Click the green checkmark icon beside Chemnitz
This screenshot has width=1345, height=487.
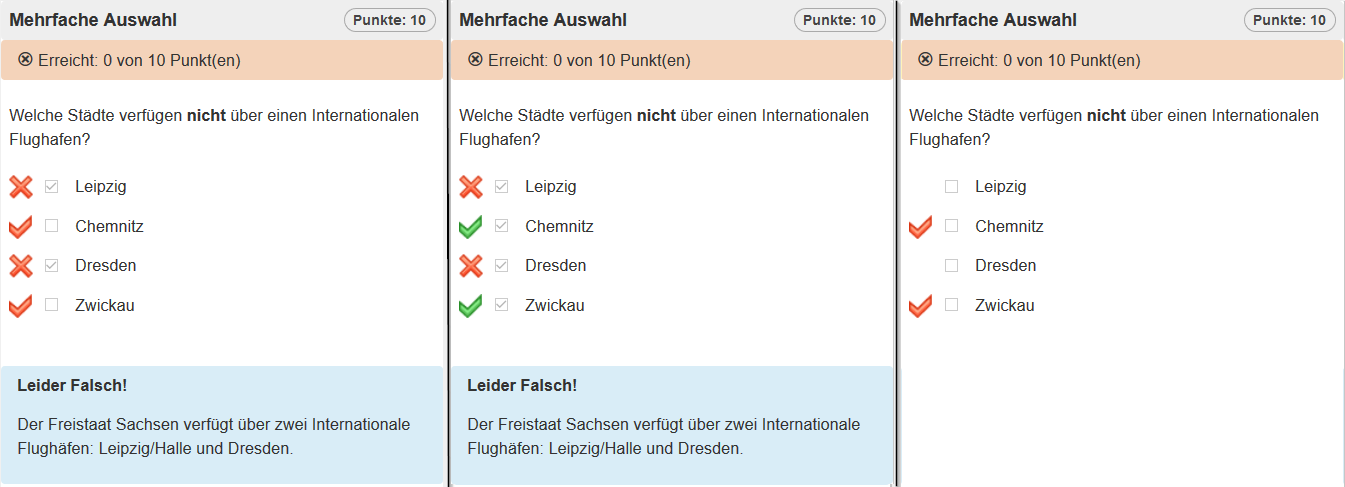470,227
